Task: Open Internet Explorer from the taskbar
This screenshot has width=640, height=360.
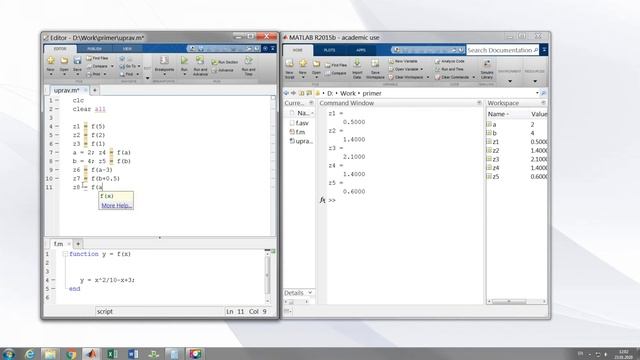Action: click(30, 354)
